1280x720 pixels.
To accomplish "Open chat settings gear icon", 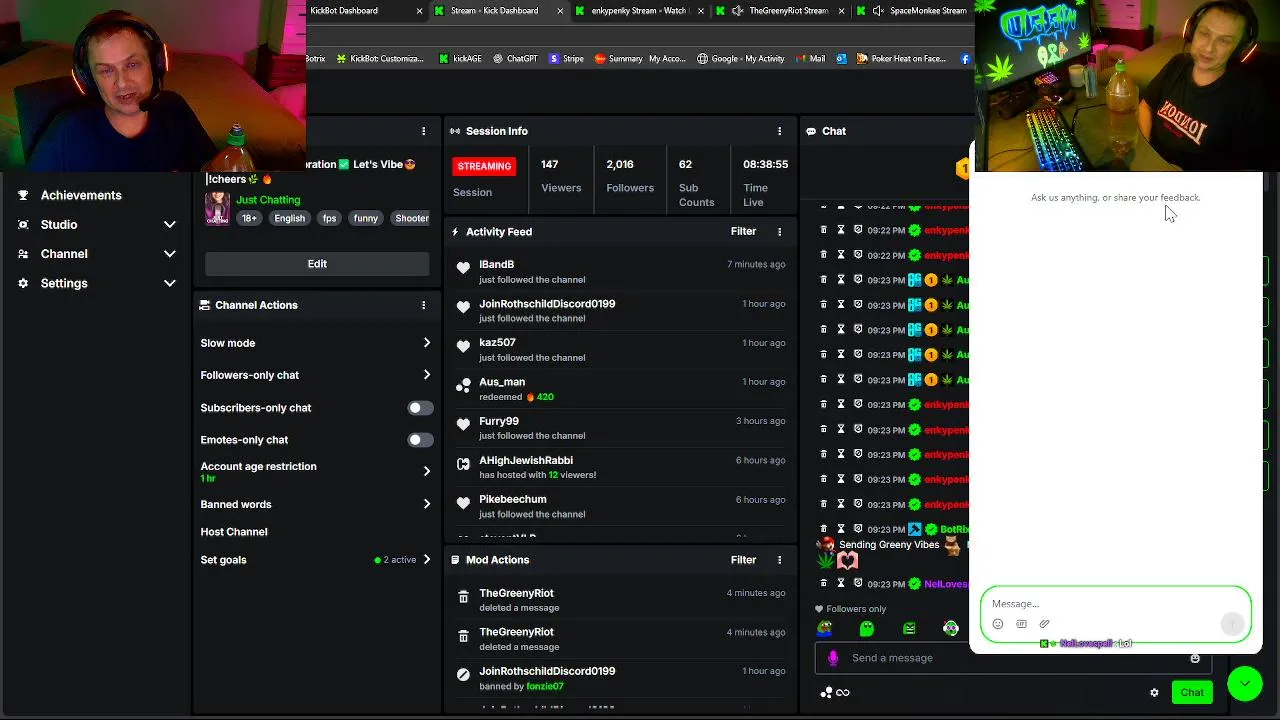I will coord(1154,692).
